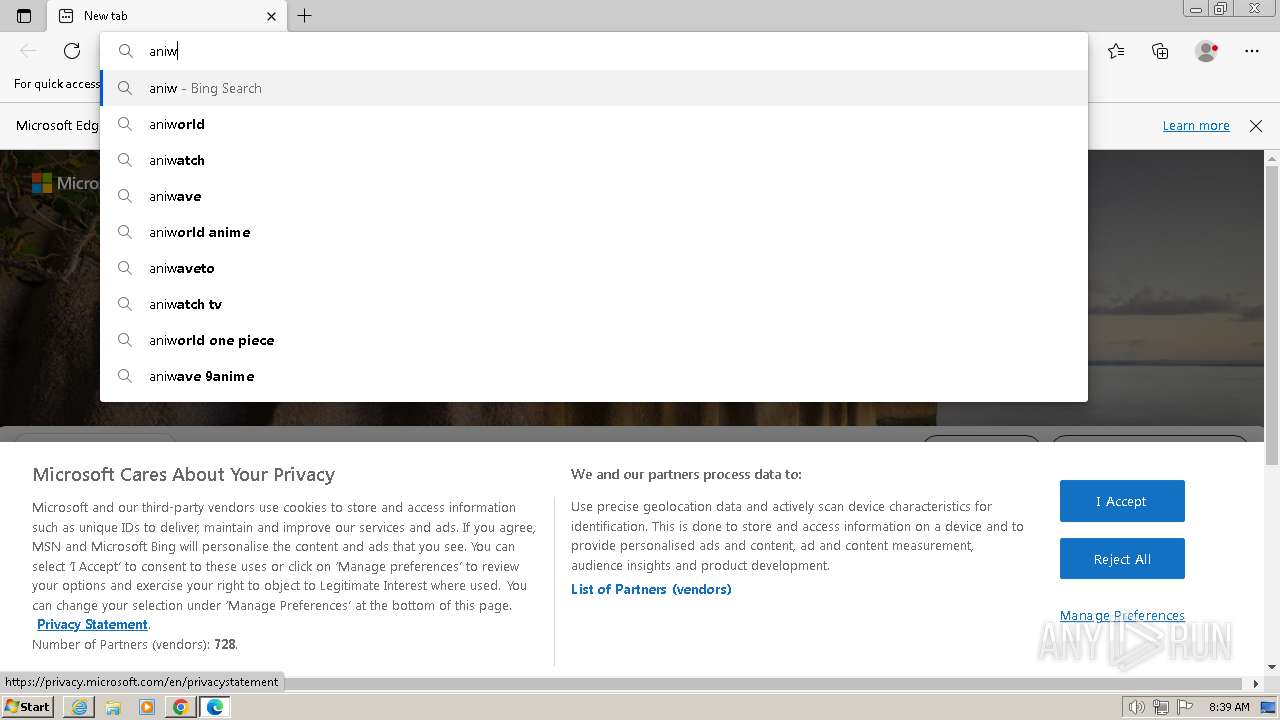Select 'aniwatch tv' suggestion
This screenshot has width=1280, height=720.
tap(594, 304)
